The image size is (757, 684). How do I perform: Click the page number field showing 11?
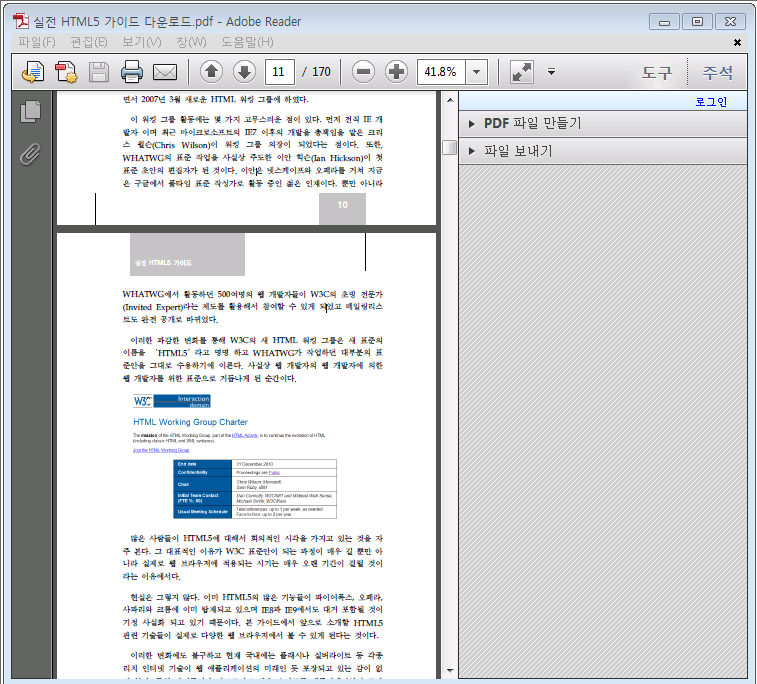[x=280, y=72]
